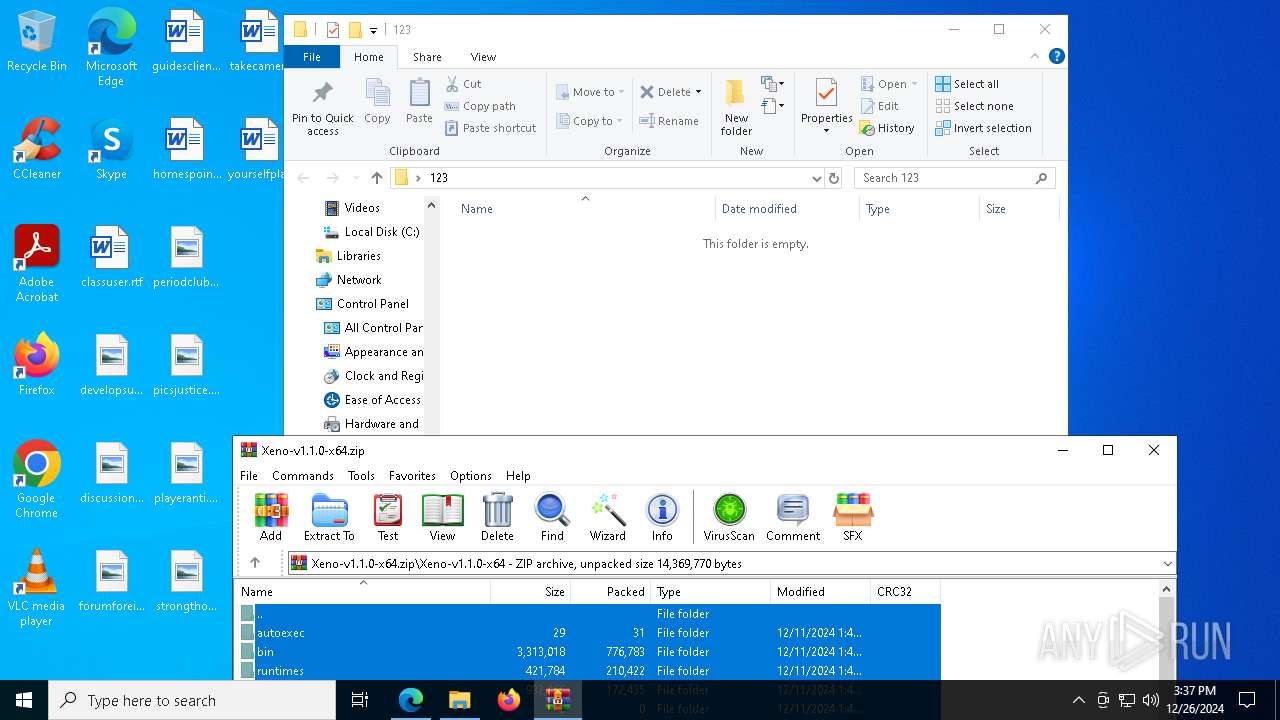This screenshot has width=1280, height=720.
Task: Create a New folder in Explorer
Action: [x=736, y=108]
